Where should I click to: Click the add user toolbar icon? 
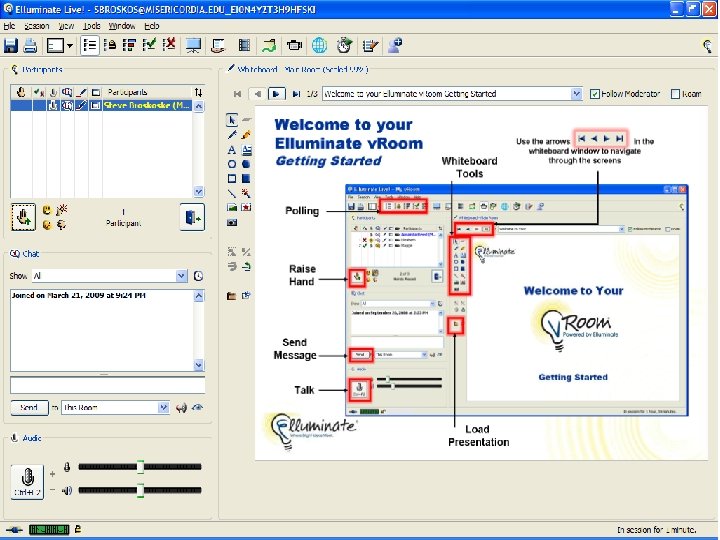pos(395,45)
